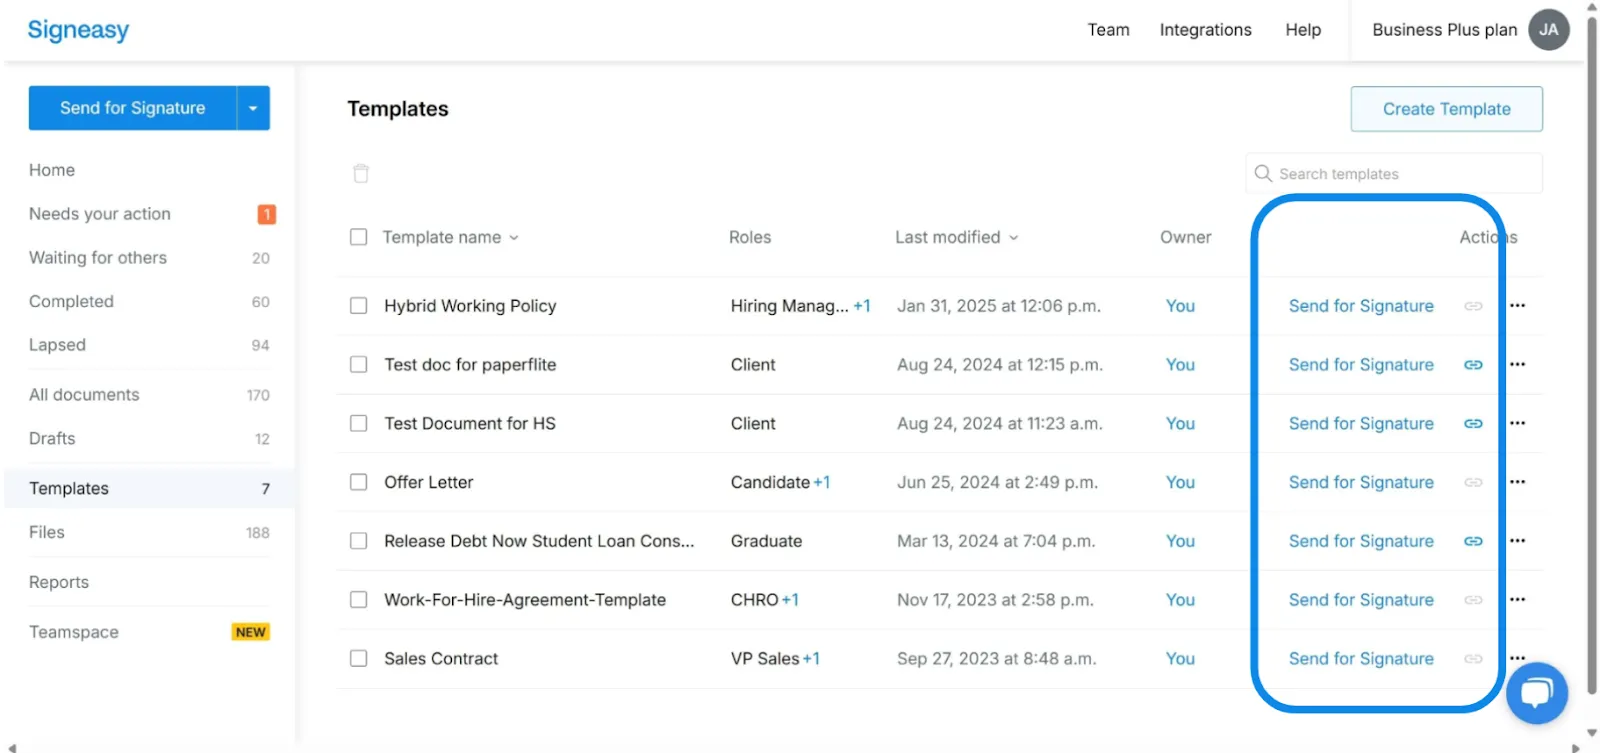Open the Team menu
The image size is (1600, 753).
[x=1108, y=30]
